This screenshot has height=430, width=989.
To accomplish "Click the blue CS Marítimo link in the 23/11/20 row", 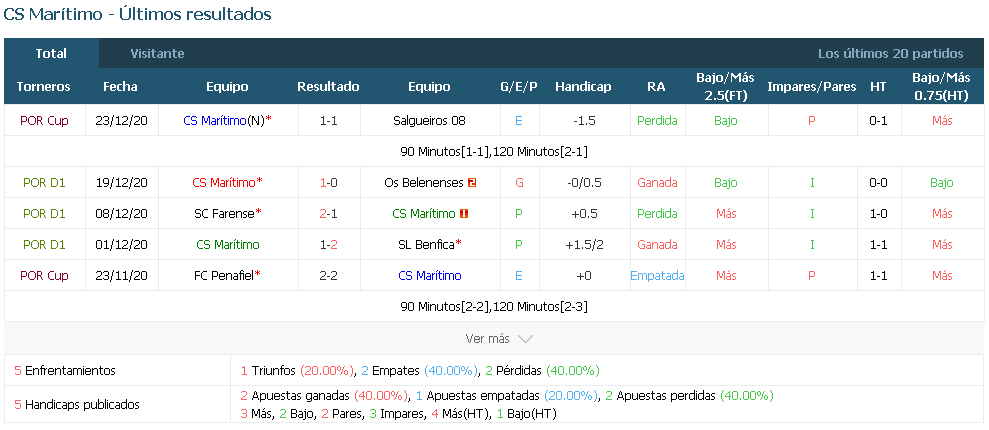I will pyautogui.click(x=430, y=276).
